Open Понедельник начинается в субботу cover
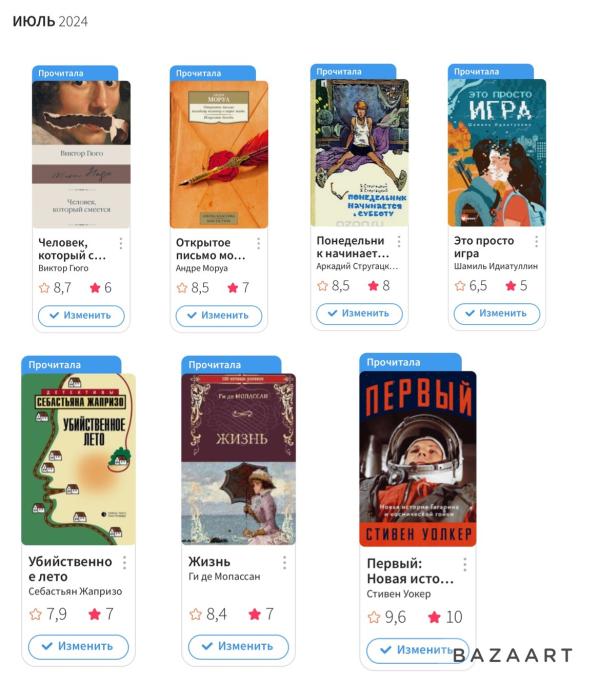The width and height of the screenshot is (600, 683). point(359,152)
